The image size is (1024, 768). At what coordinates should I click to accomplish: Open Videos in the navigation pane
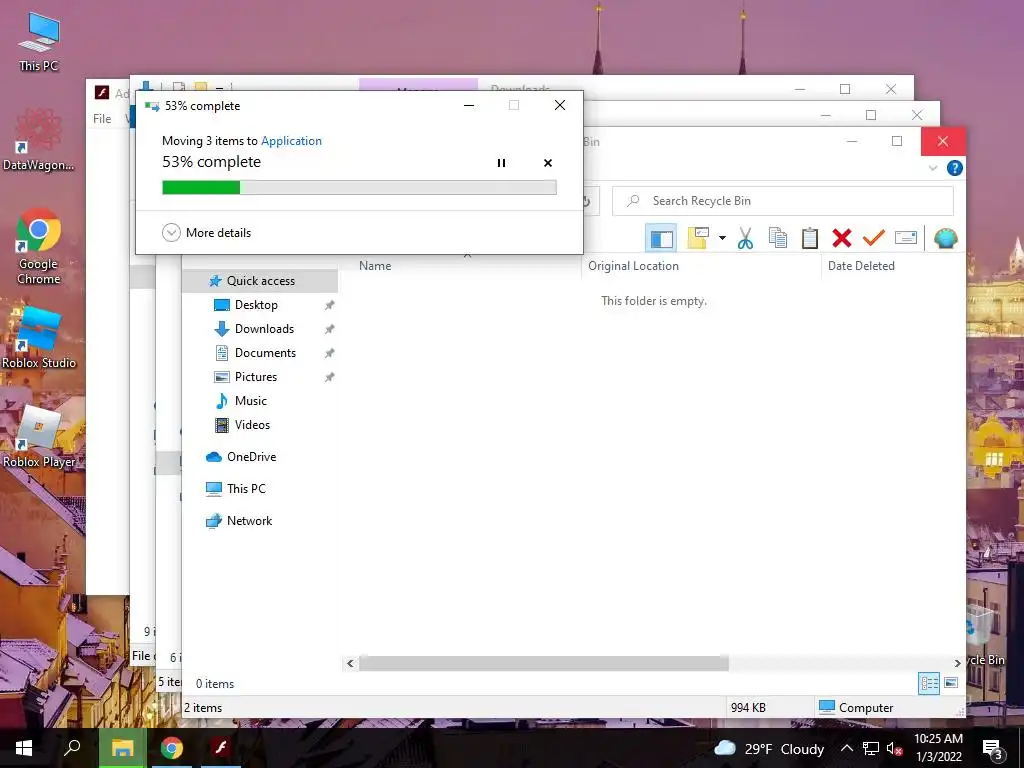pos(252,425)
